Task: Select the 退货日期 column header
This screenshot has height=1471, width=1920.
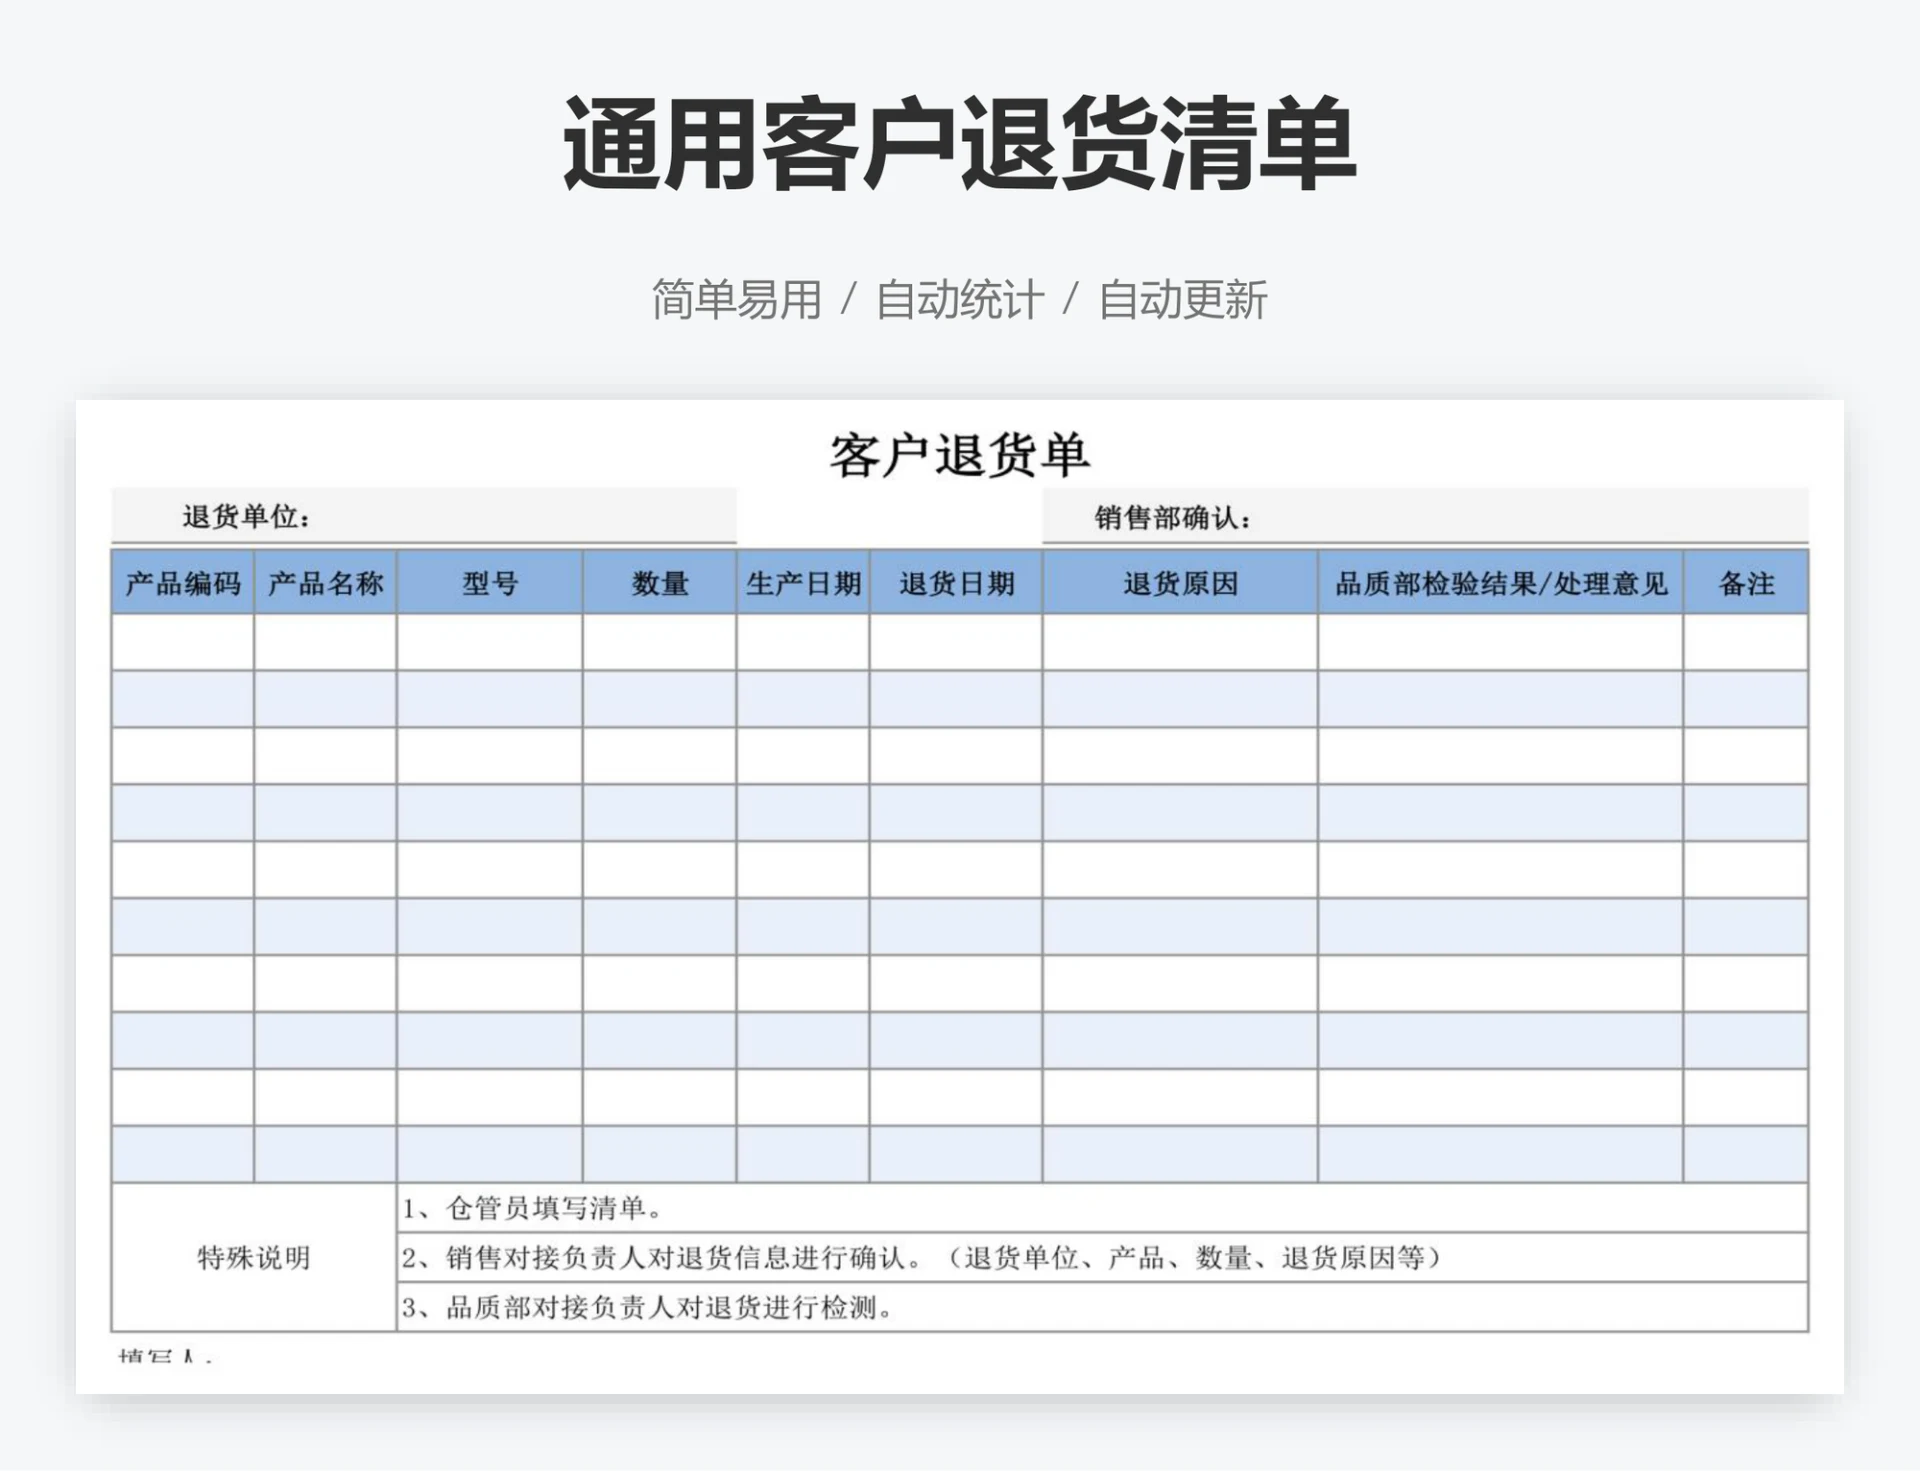Action: coord(956,583)
